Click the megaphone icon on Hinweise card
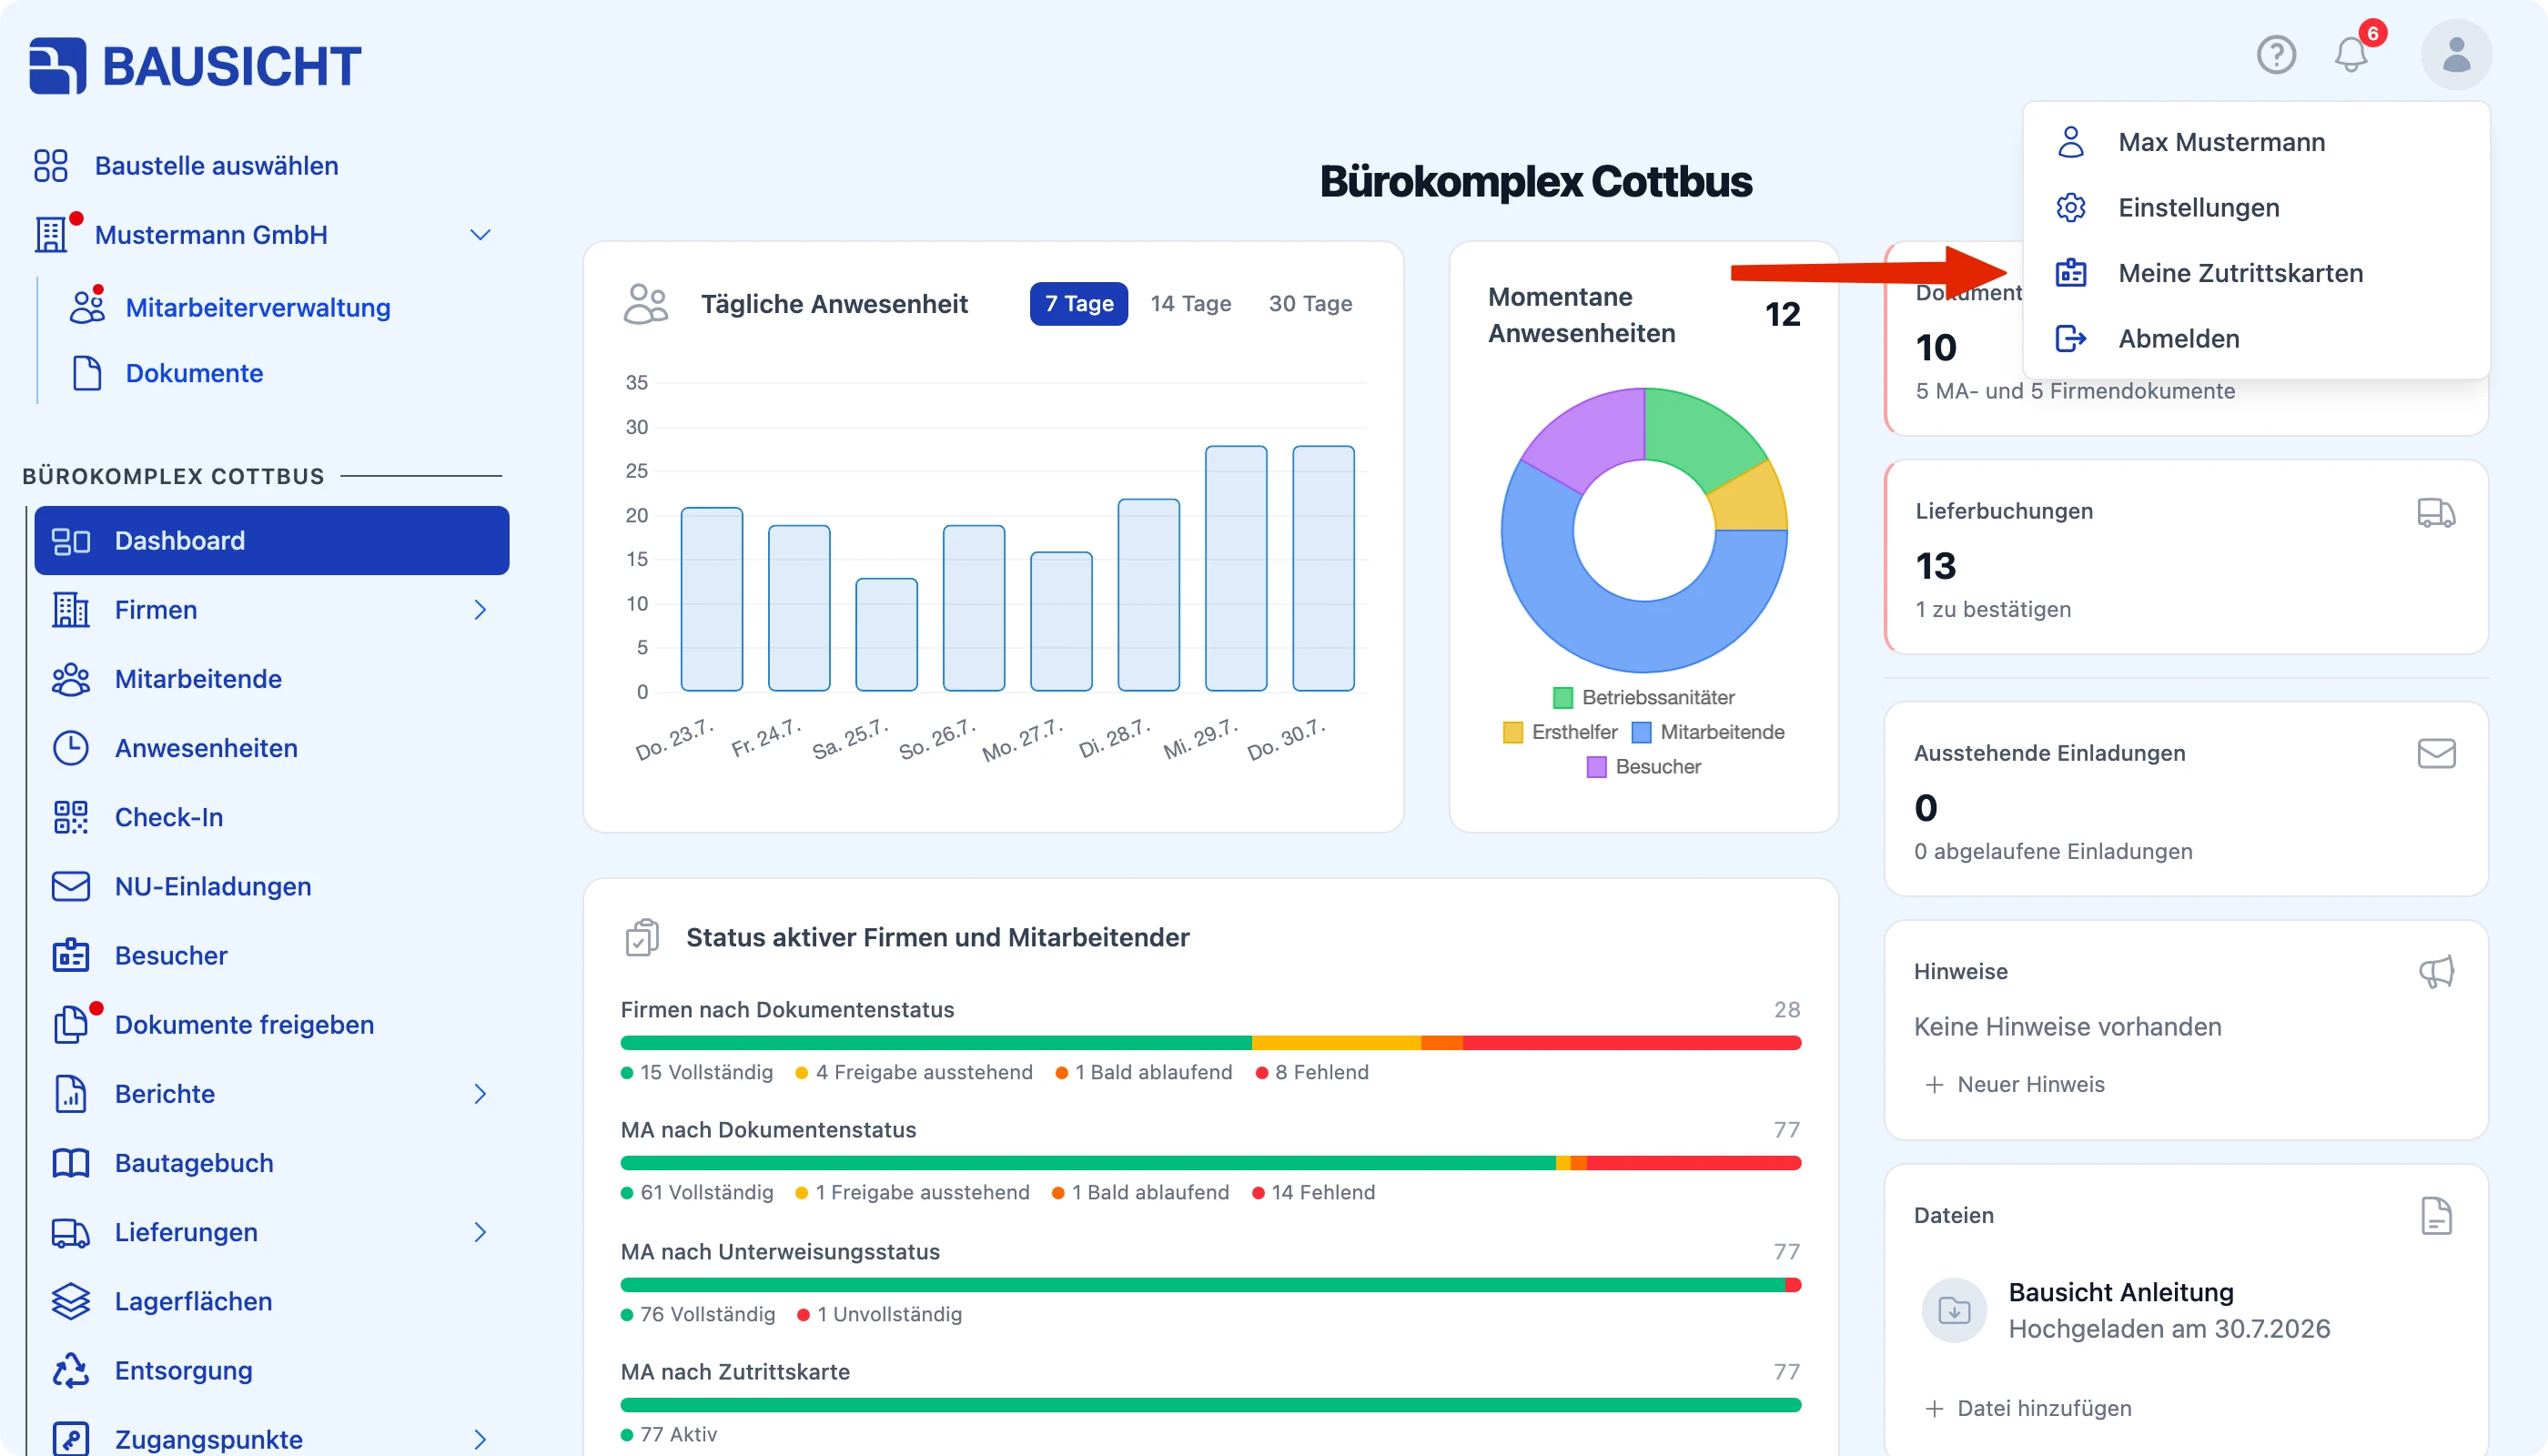2548x1456 pixels. click(2436, 971)
